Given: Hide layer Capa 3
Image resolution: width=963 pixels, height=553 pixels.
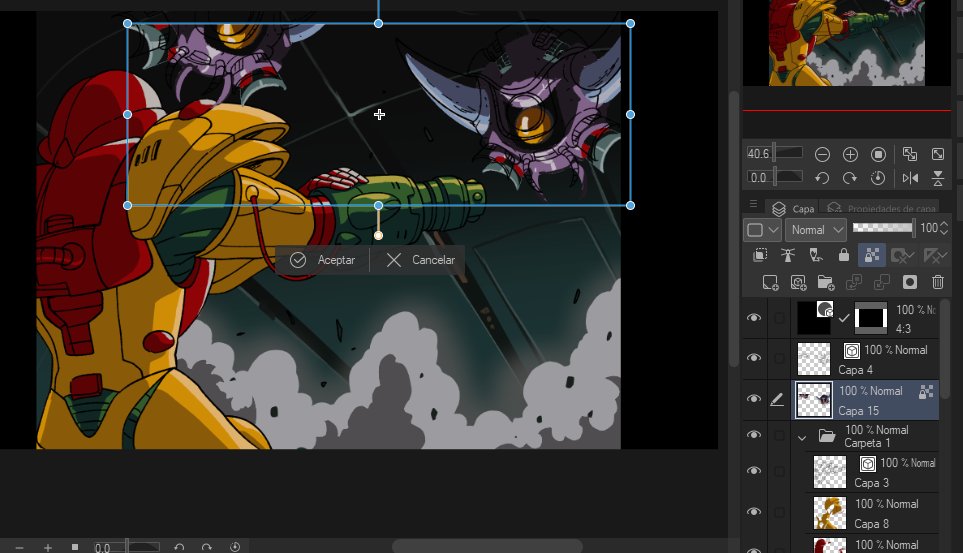Looking at the screenshot, I should [754, 471].
